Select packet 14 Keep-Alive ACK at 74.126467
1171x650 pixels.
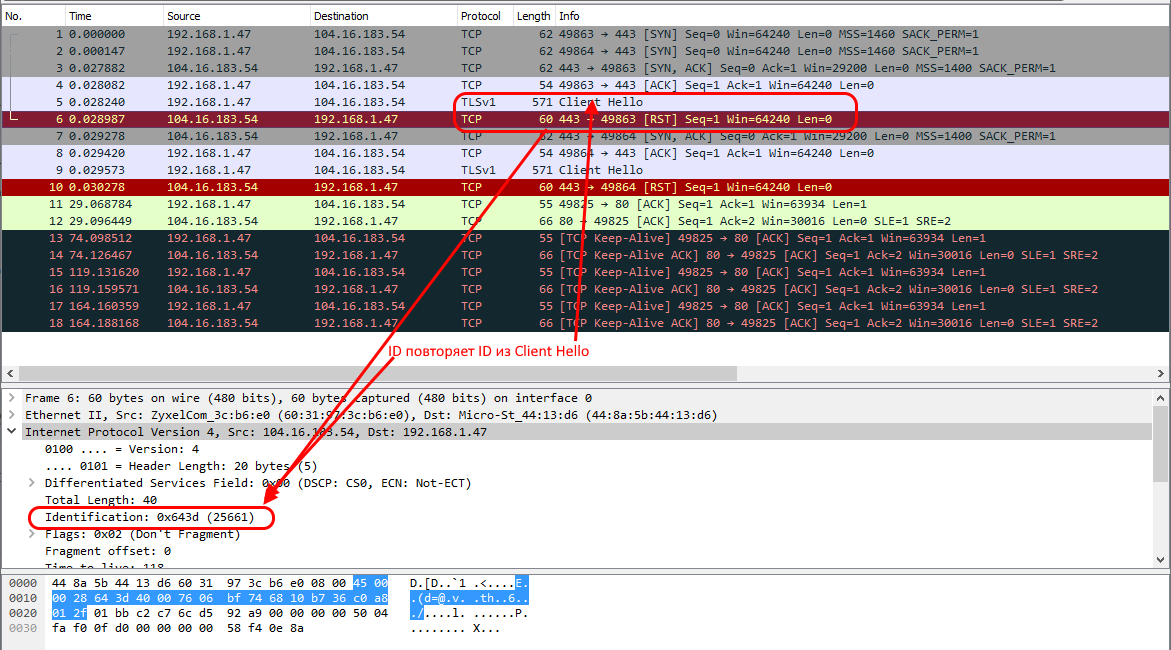point(586,256)
